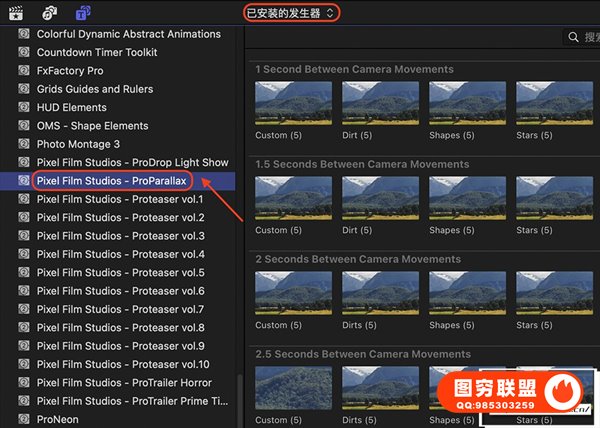Select Grids Guides and Rulers category
Viewport: 600px width, 428px height.
(x=95, y=89)
